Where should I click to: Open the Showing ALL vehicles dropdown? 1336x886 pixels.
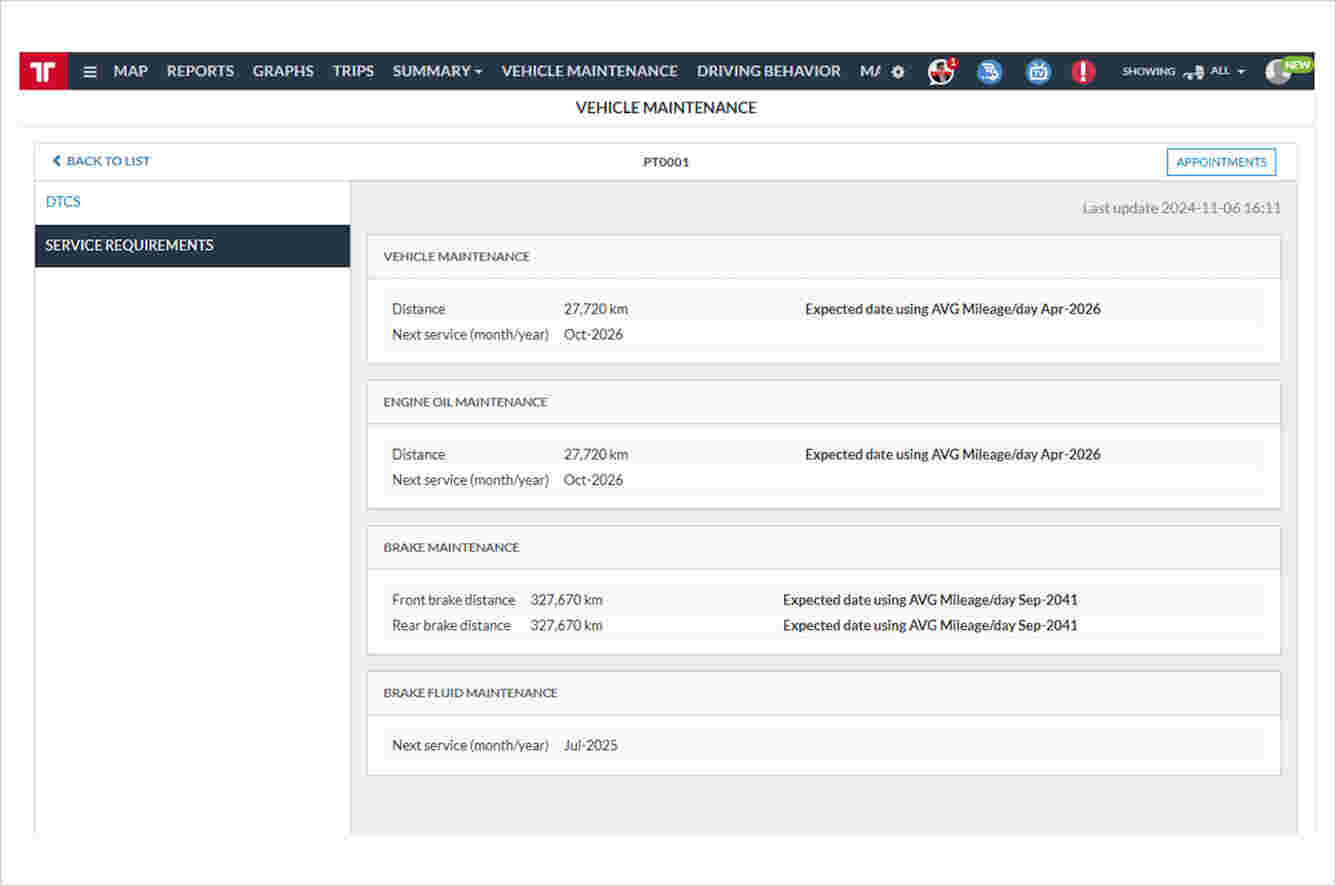pos(1184,72)
